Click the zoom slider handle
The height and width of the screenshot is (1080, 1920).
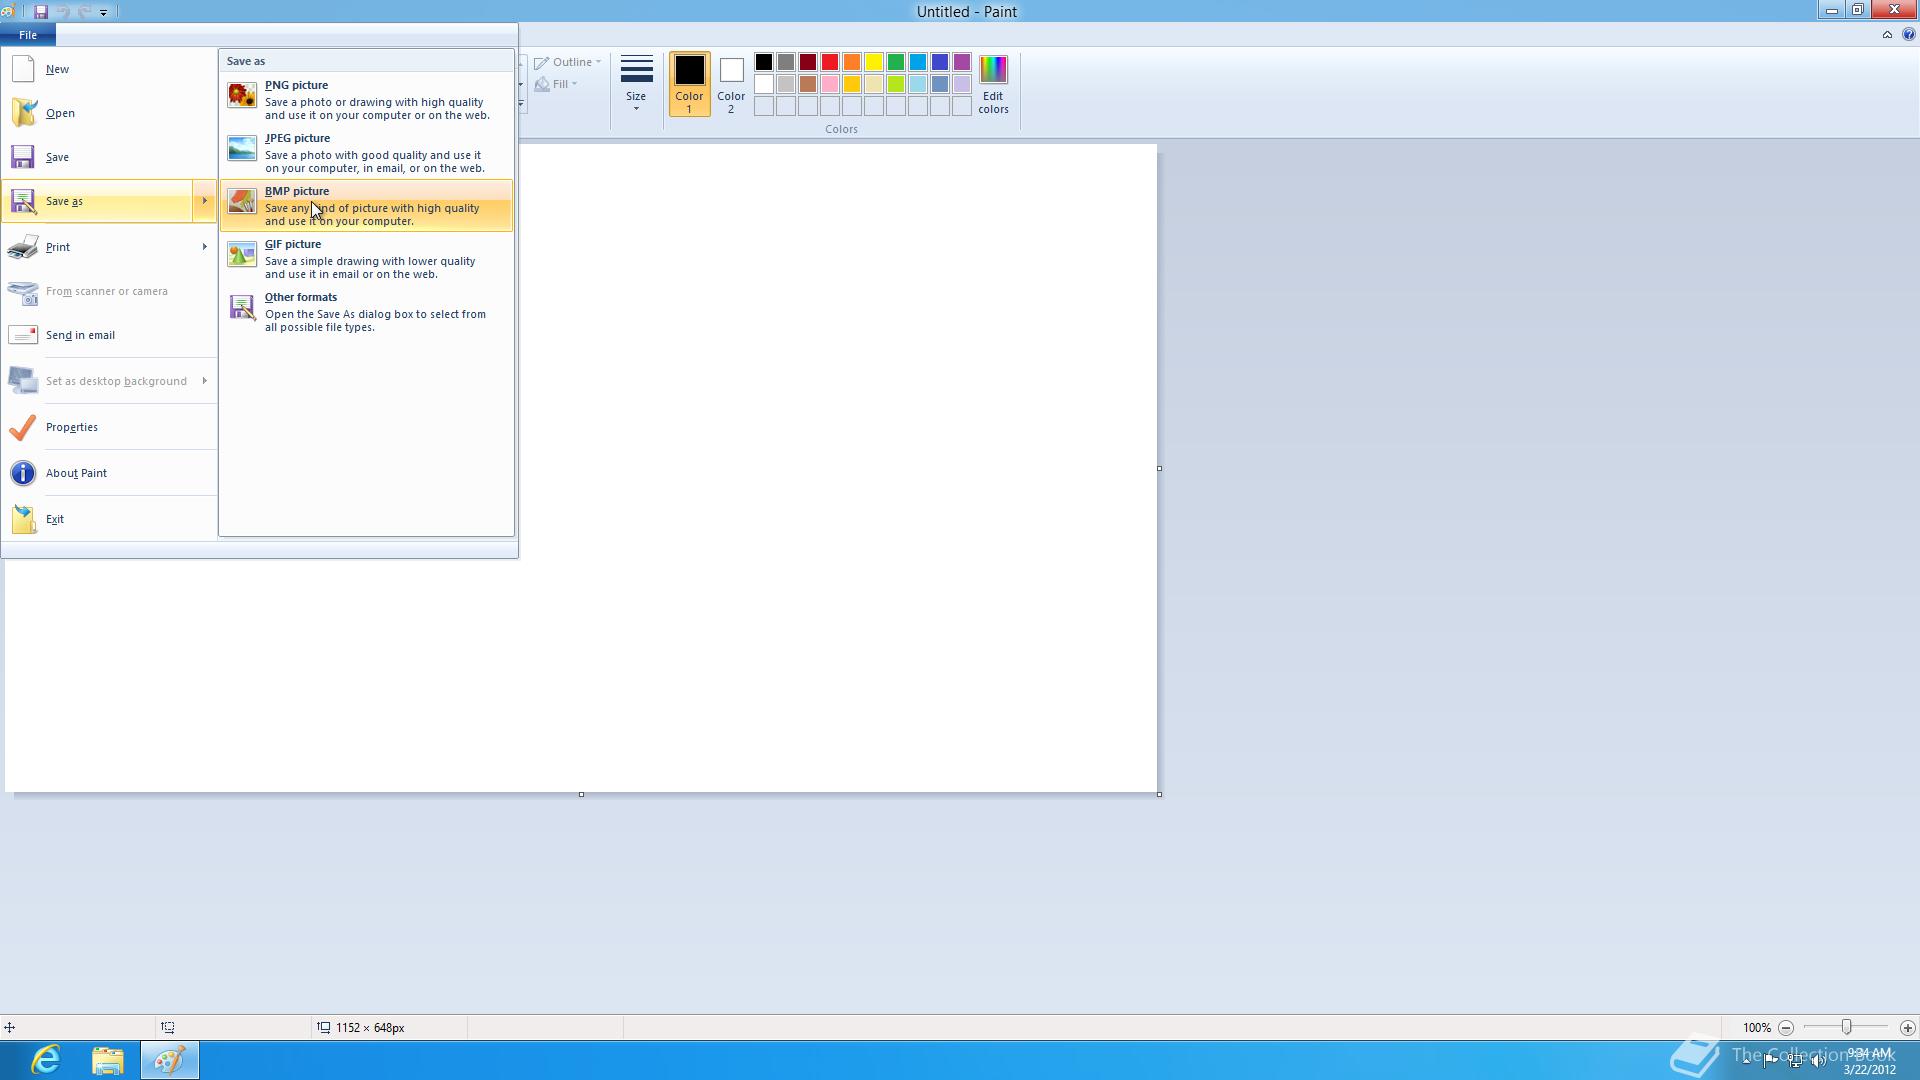pyautogui.click(x=1846, y=1028)
